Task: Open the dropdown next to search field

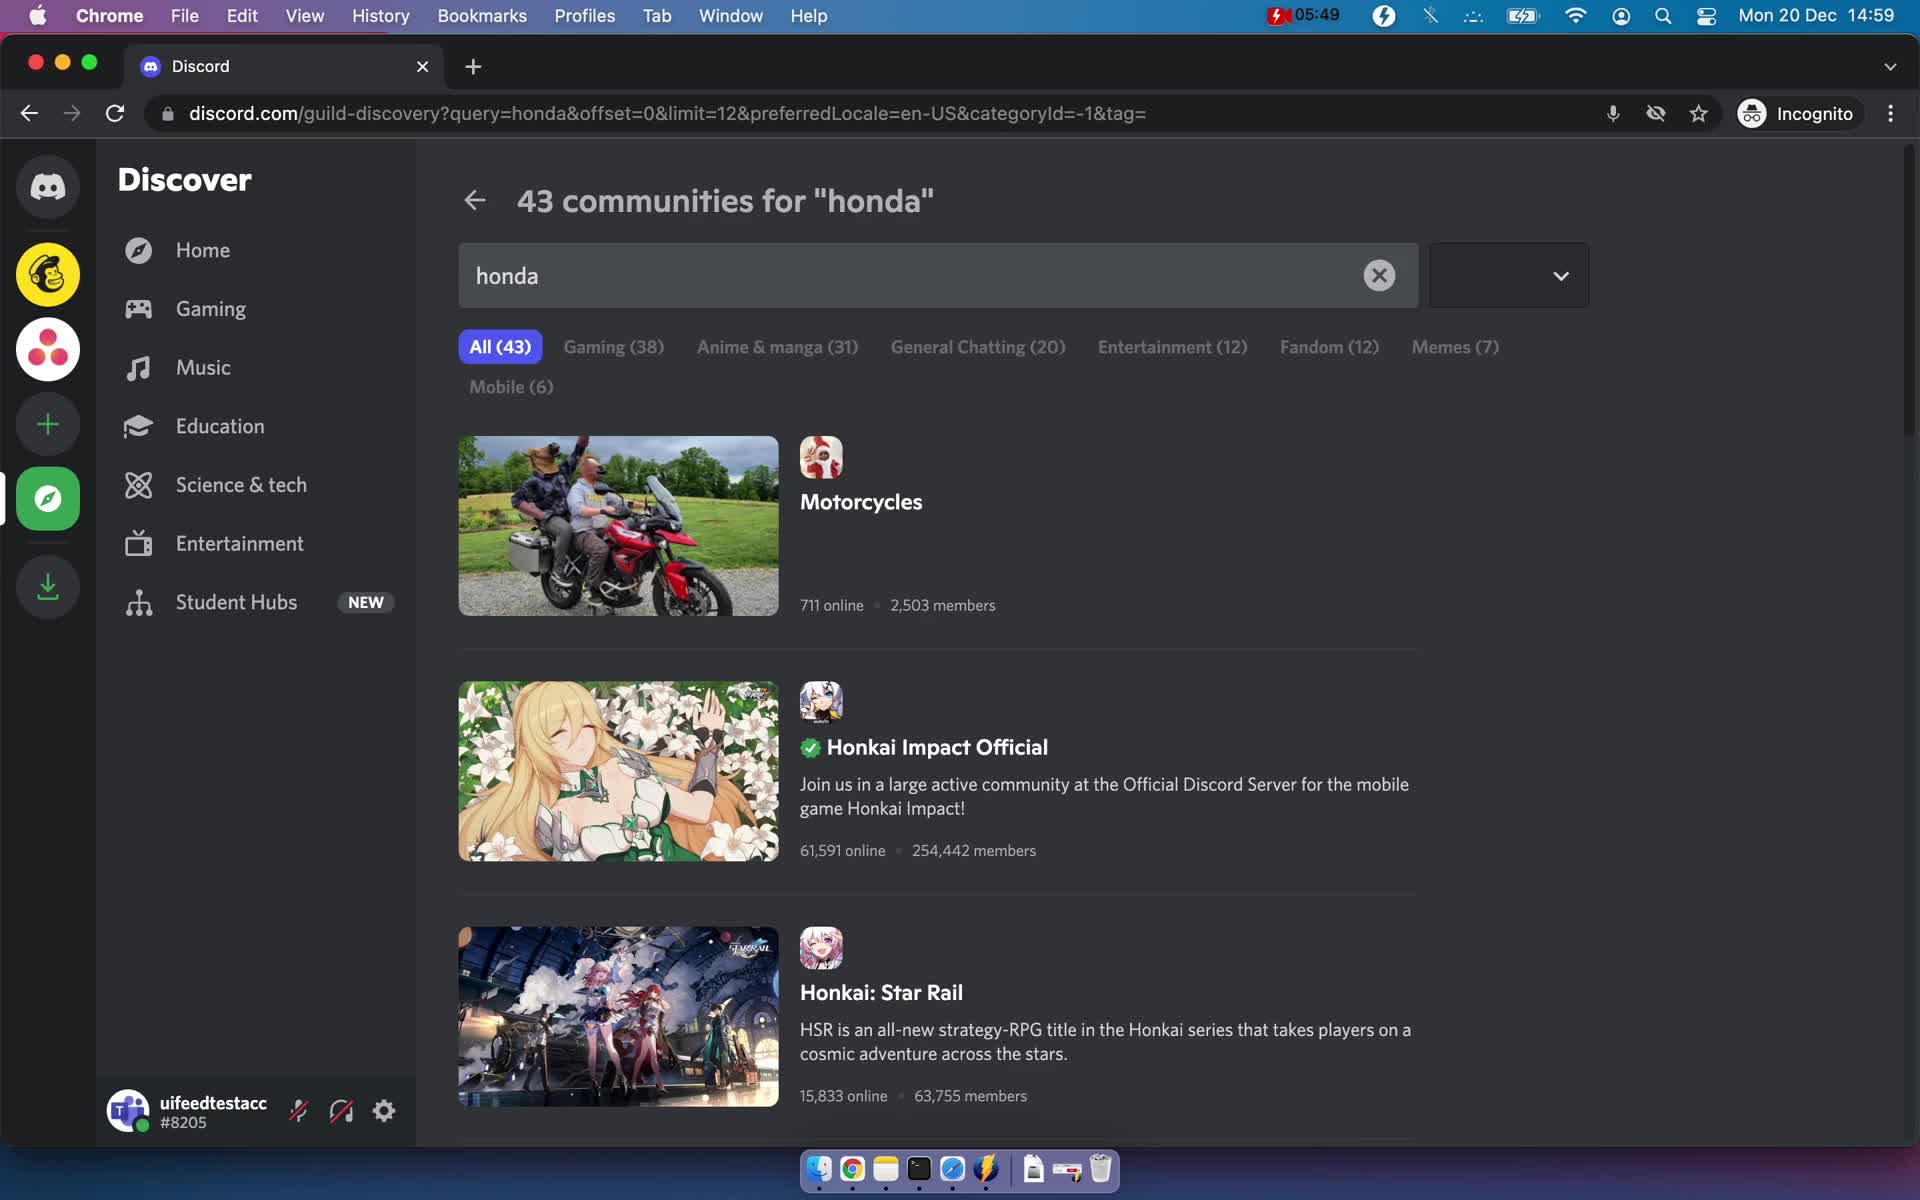Action: (1509, 275)
